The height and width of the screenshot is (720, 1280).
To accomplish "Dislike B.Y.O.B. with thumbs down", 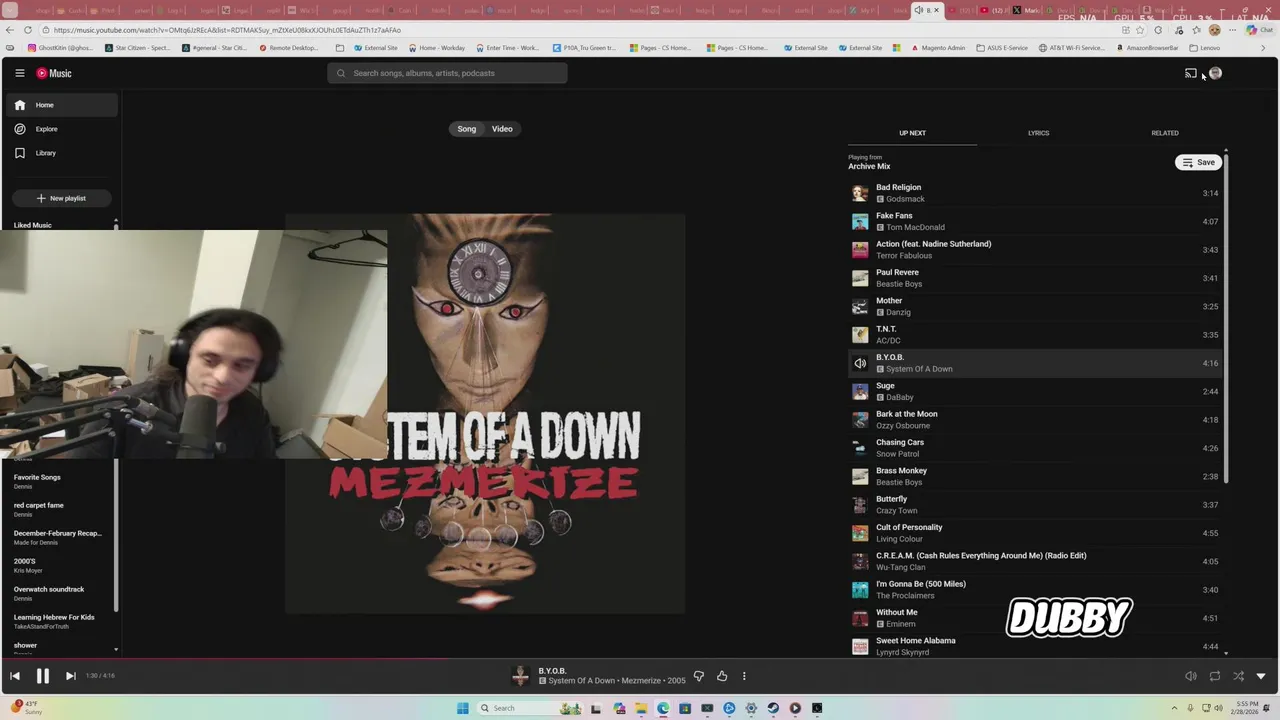I will [x=699, y=676].
